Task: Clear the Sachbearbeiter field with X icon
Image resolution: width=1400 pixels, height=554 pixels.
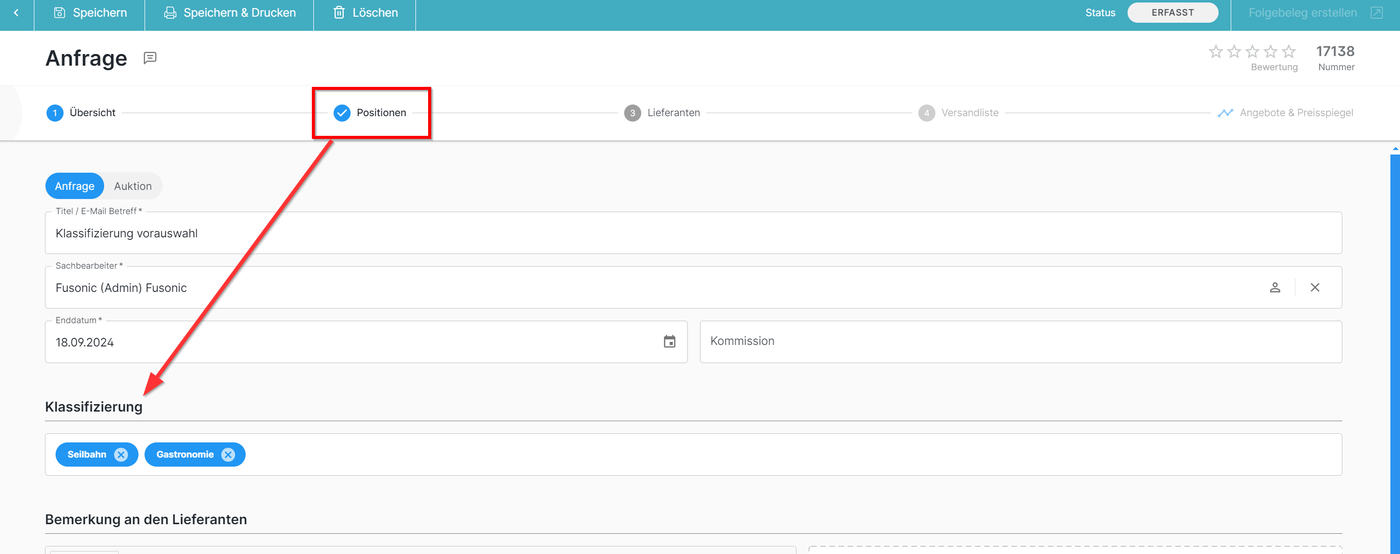Action: [1315, 288]
